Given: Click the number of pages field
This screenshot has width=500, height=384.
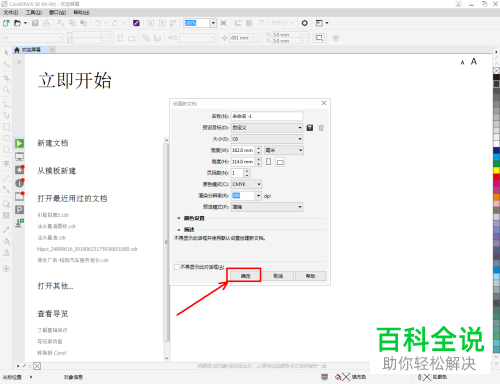Looking at the screenshot, I should pos(237,173).
